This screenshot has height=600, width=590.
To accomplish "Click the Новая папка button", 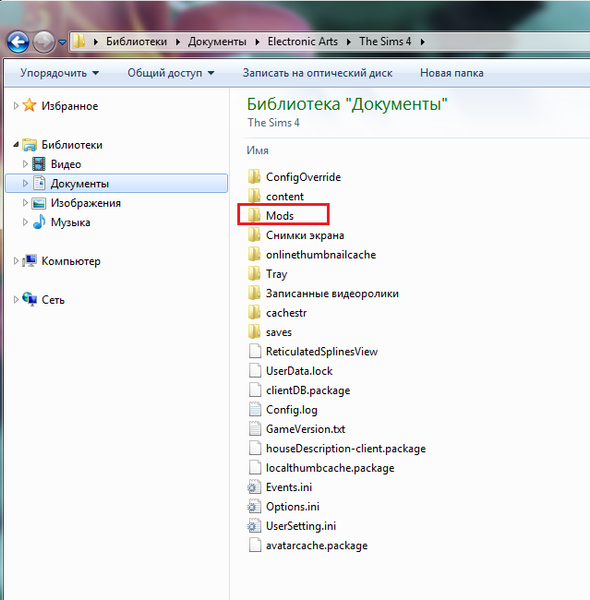I will 451,73.
